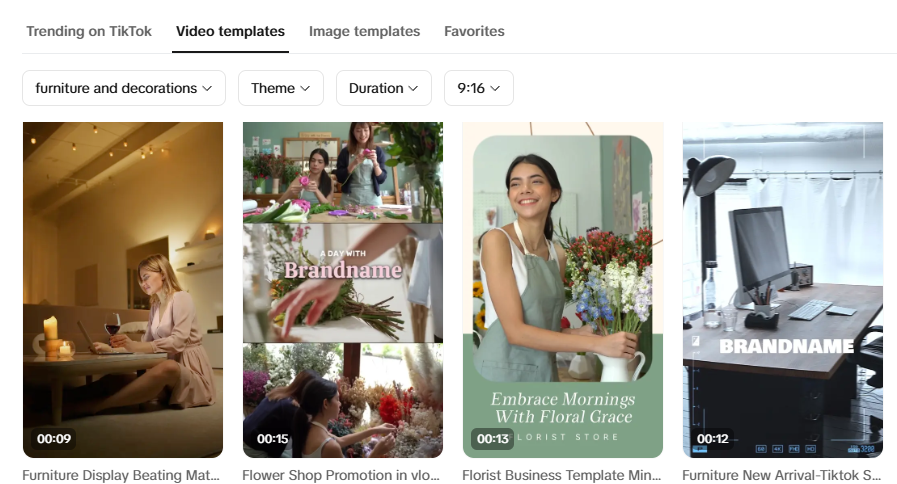Open the Duration filter dropdown
The width and height of the screenshot is (897, 484).
tap(383, 88)
